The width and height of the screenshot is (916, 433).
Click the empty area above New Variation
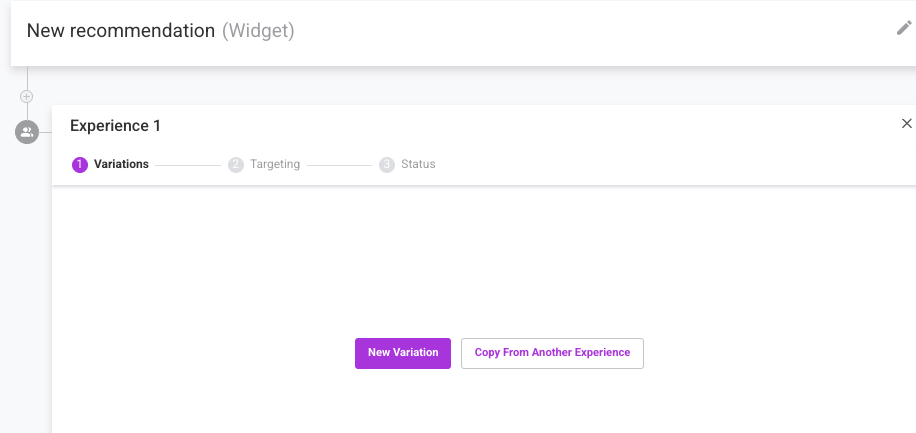point(484,261)
